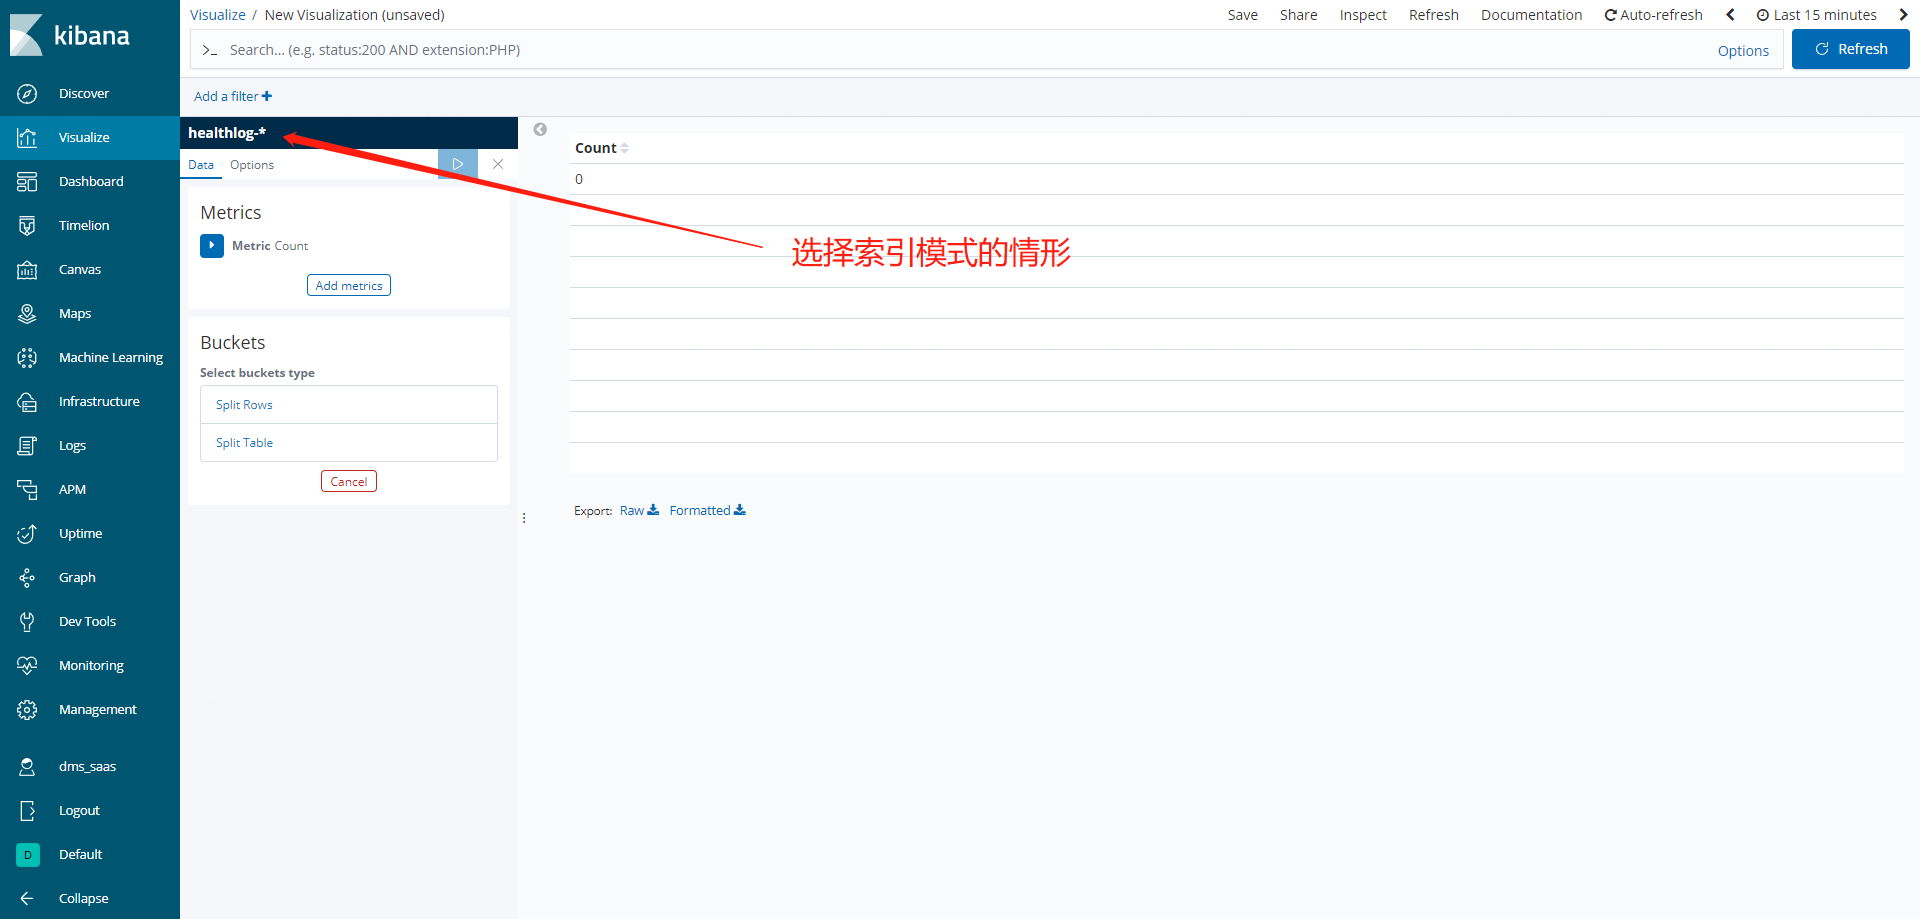Expand the Metric Count toggle
Screen dimensions: 1920x919
pyautogui.click(x=212, y=246)
